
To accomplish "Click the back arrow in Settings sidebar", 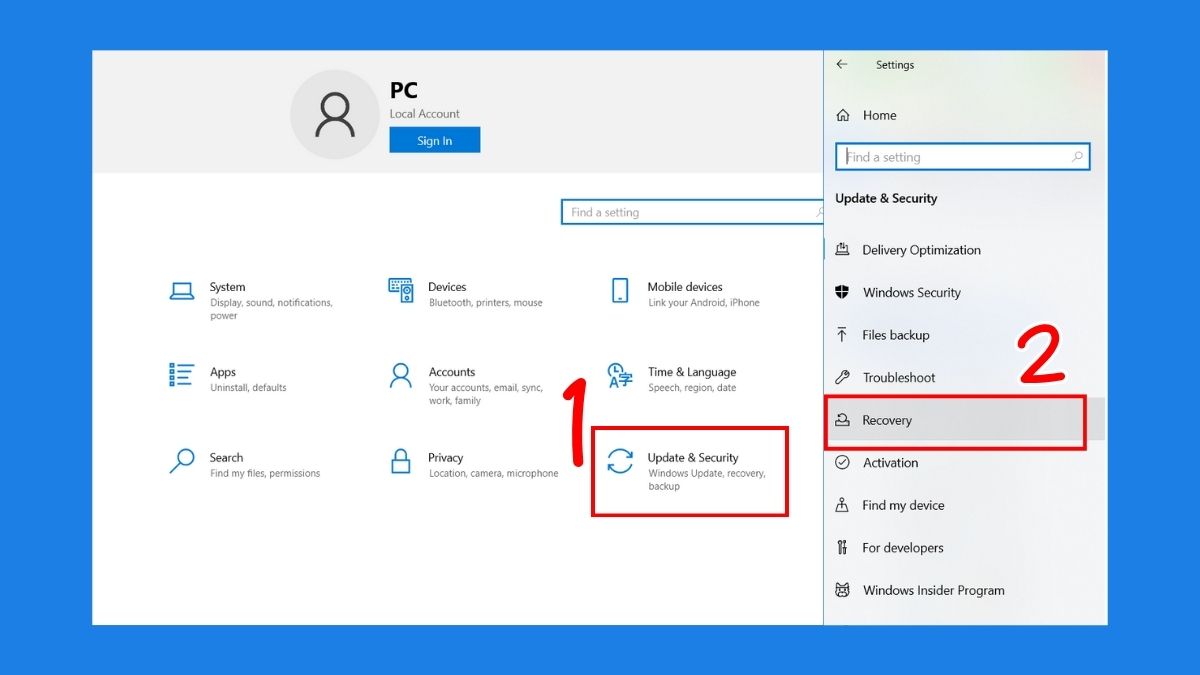I will (842, 64).
